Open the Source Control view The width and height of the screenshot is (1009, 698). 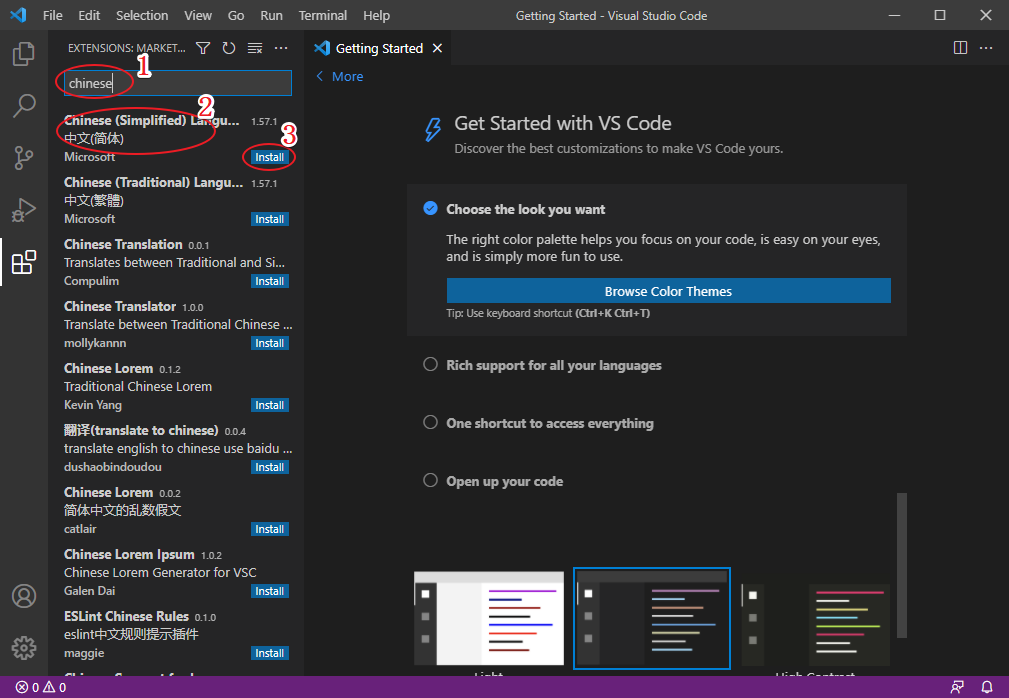point(24,158)
